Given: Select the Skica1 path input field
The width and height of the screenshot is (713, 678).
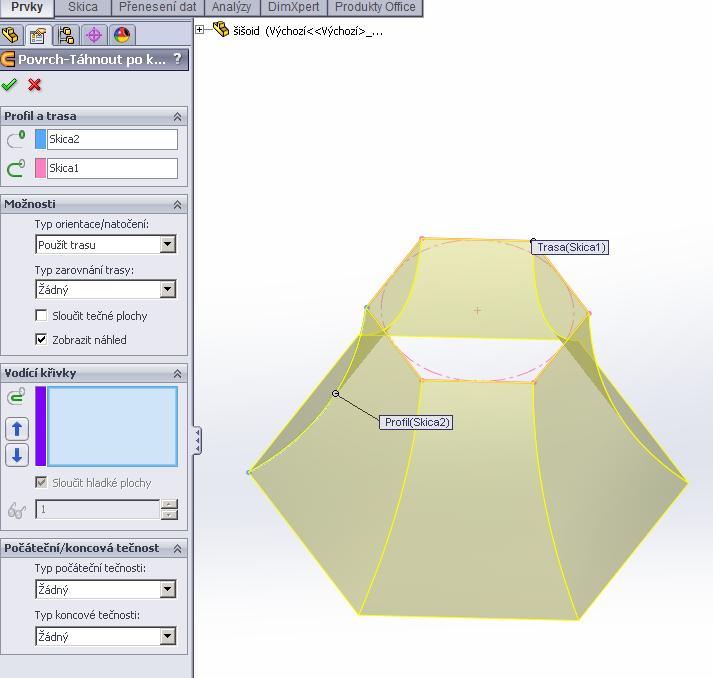Looking at the screenshot, I should tap(112, 169).
